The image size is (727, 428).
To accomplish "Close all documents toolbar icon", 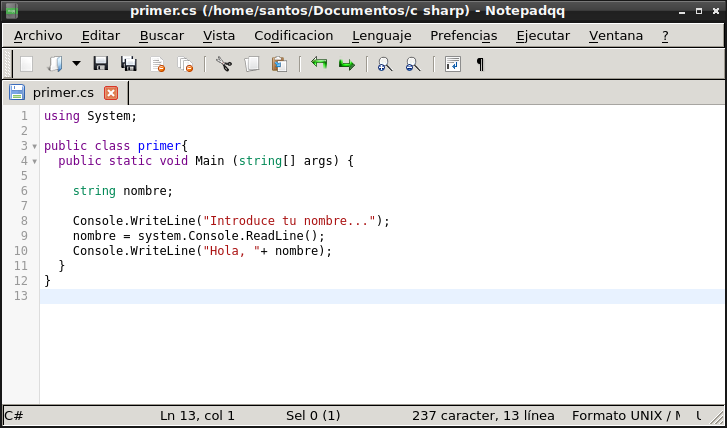I will tap(185, 64).
